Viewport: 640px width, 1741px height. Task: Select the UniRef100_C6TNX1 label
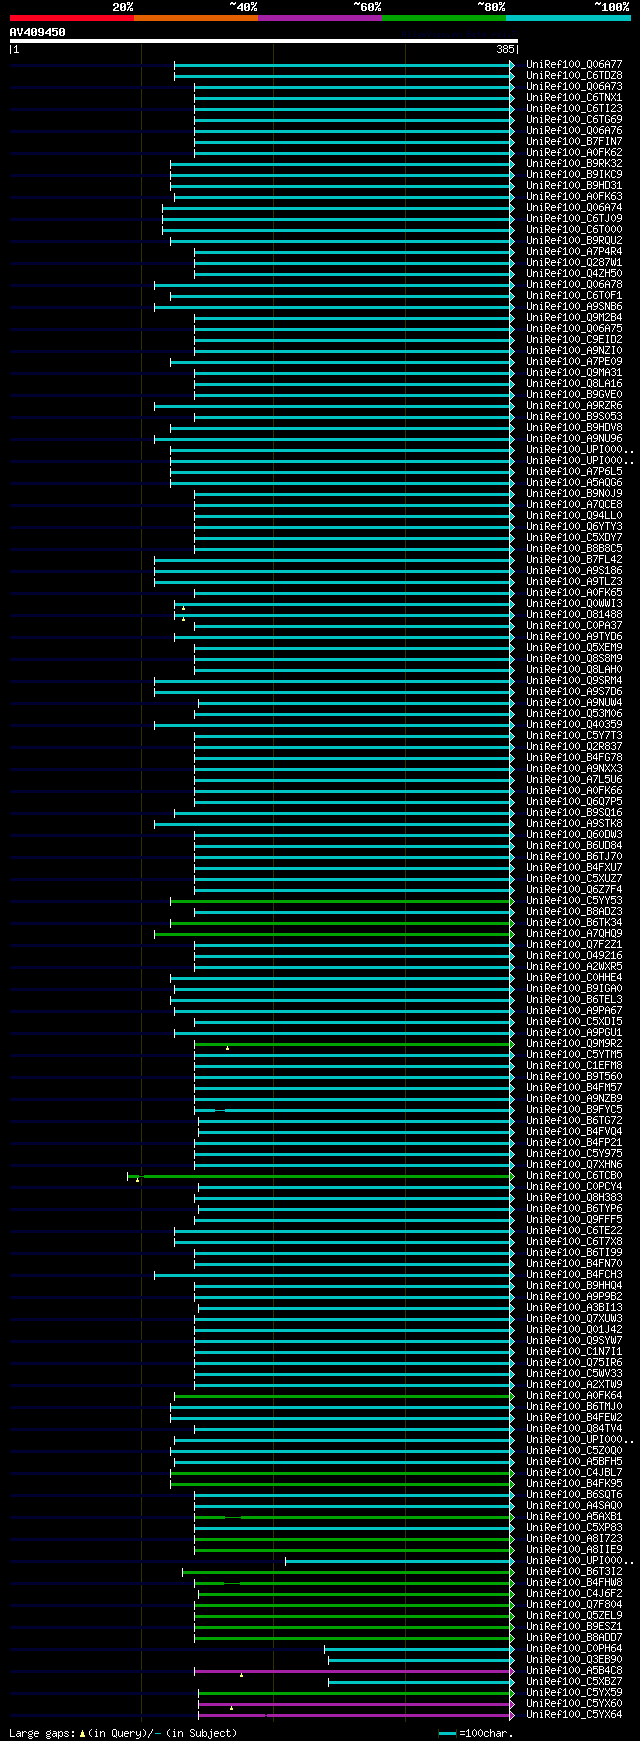pyautogui.click(x=574, y=97)
